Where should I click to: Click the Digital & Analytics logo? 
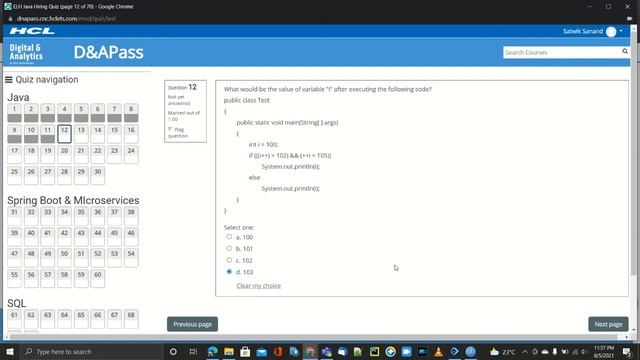click(26, 53)
